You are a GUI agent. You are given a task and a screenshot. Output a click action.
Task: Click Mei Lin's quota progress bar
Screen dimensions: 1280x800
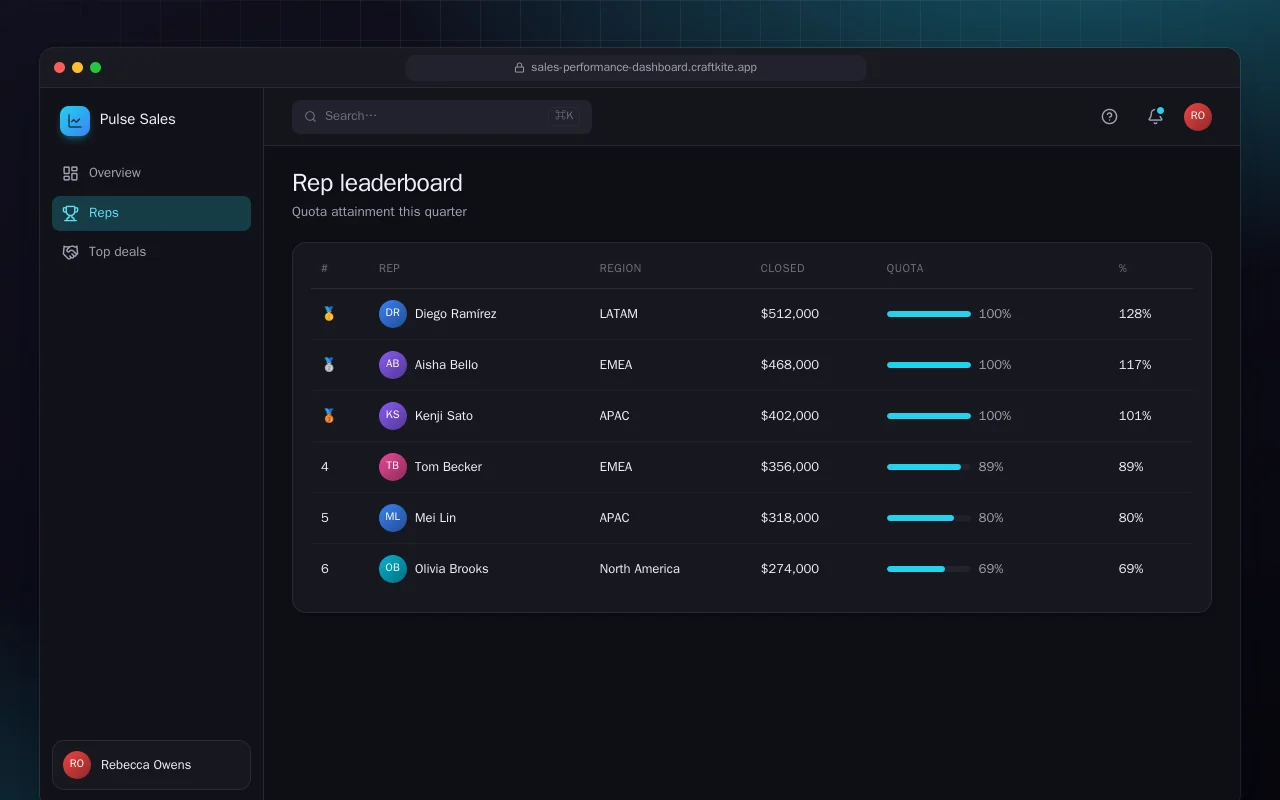(x=929, y=518)
